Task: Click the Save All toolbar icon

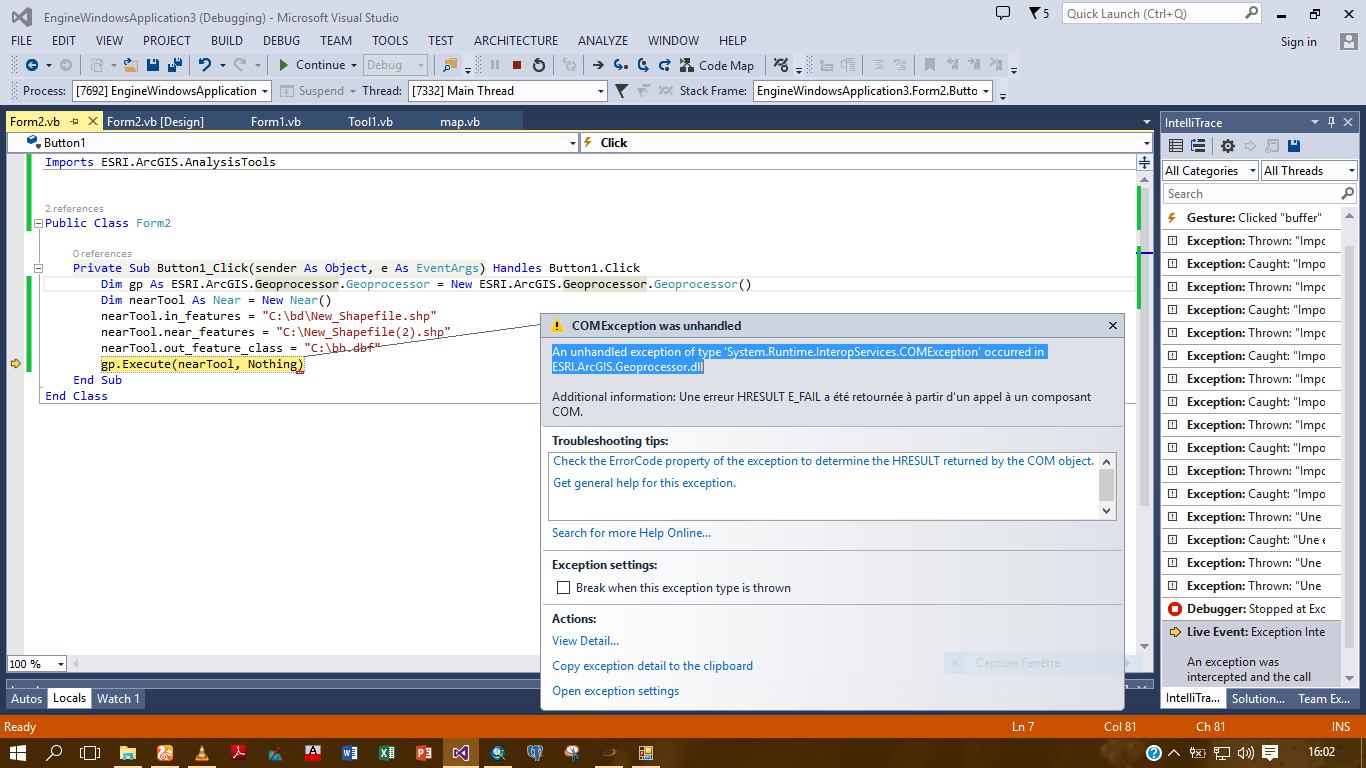Action: 175,65
